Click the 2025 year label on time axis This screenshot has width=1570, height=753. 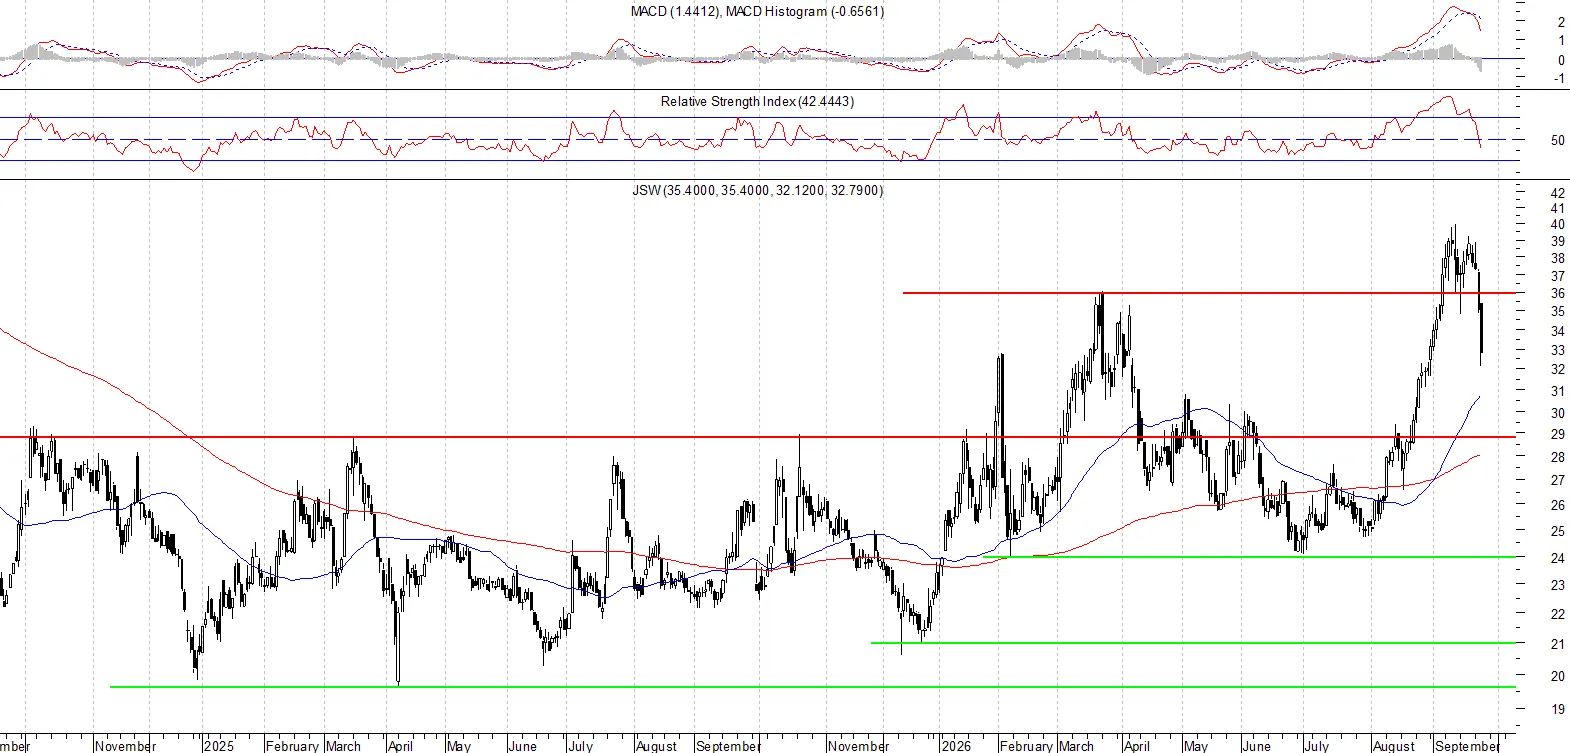[x=218, y=745]
